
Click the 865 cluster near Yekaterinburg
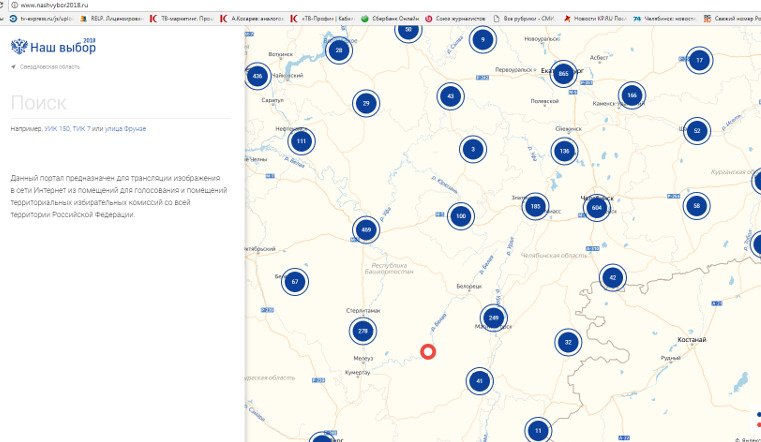tap(564, 73)
